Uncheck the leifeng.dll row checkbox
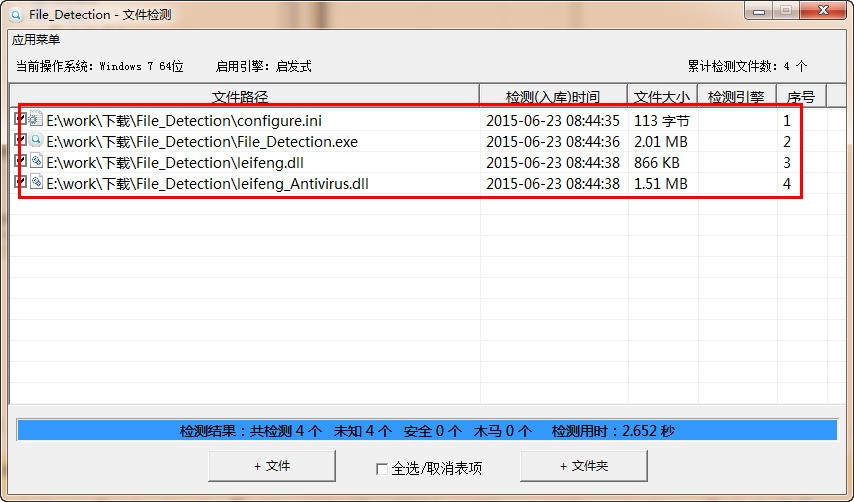 coord(21,161)
